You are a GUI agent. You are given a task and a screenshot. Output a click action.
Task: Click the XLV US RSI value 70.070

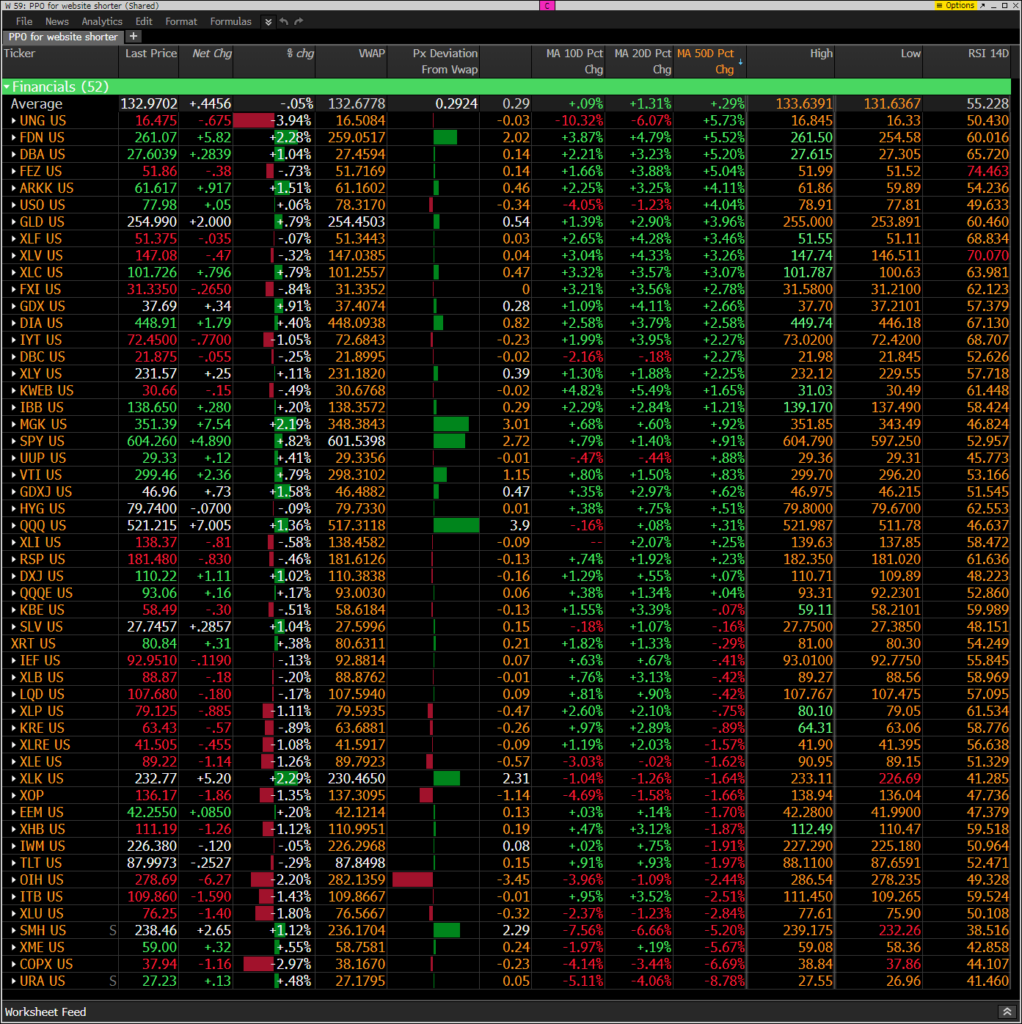pyautogui.click(x=988, y=256)
